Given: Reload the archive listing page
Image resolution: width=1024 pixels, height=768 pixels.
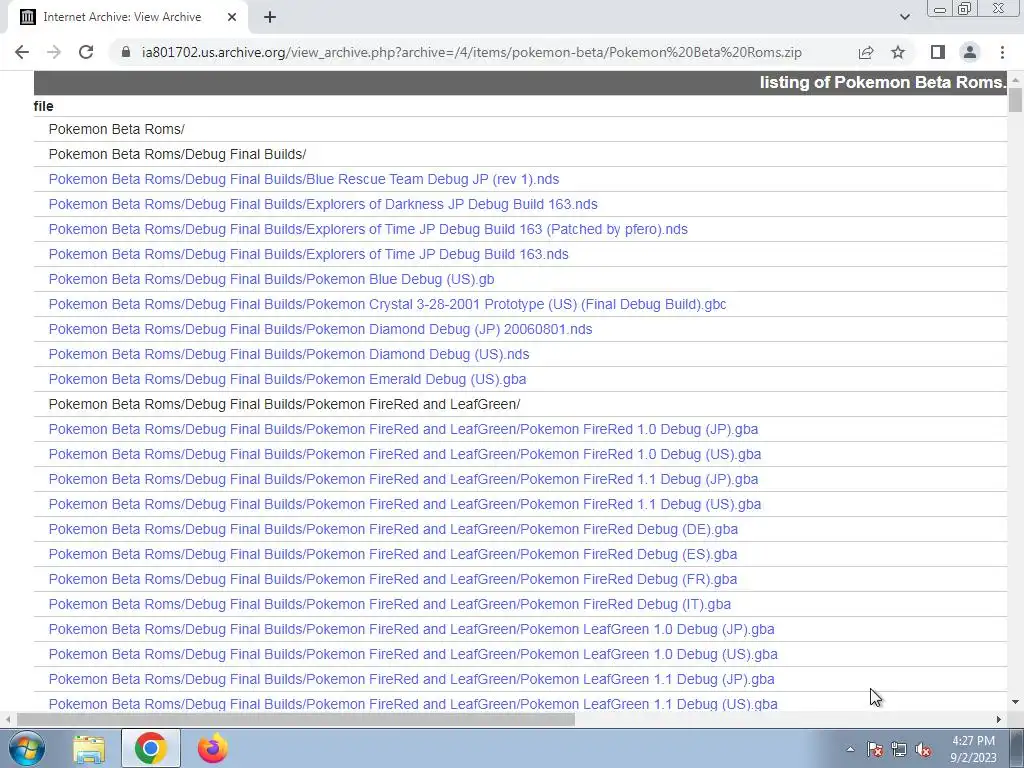Looking at the screenshot, I should 86,52.
